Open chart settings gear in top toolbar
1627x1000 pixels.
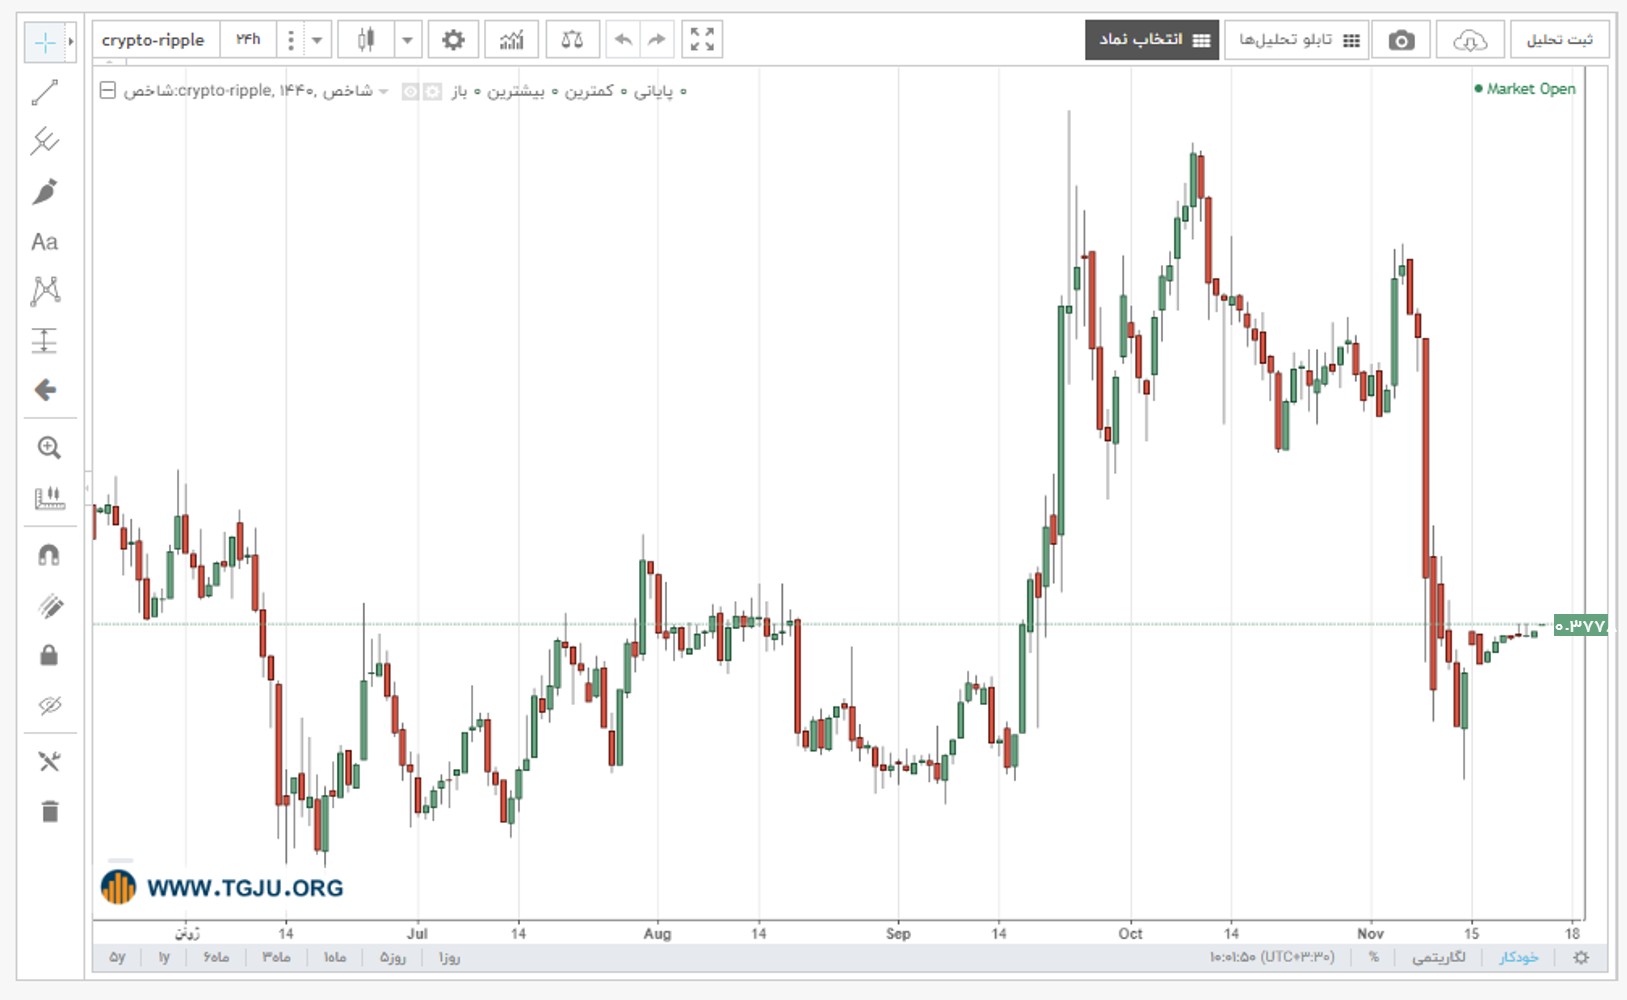click(x=453, y=40)
